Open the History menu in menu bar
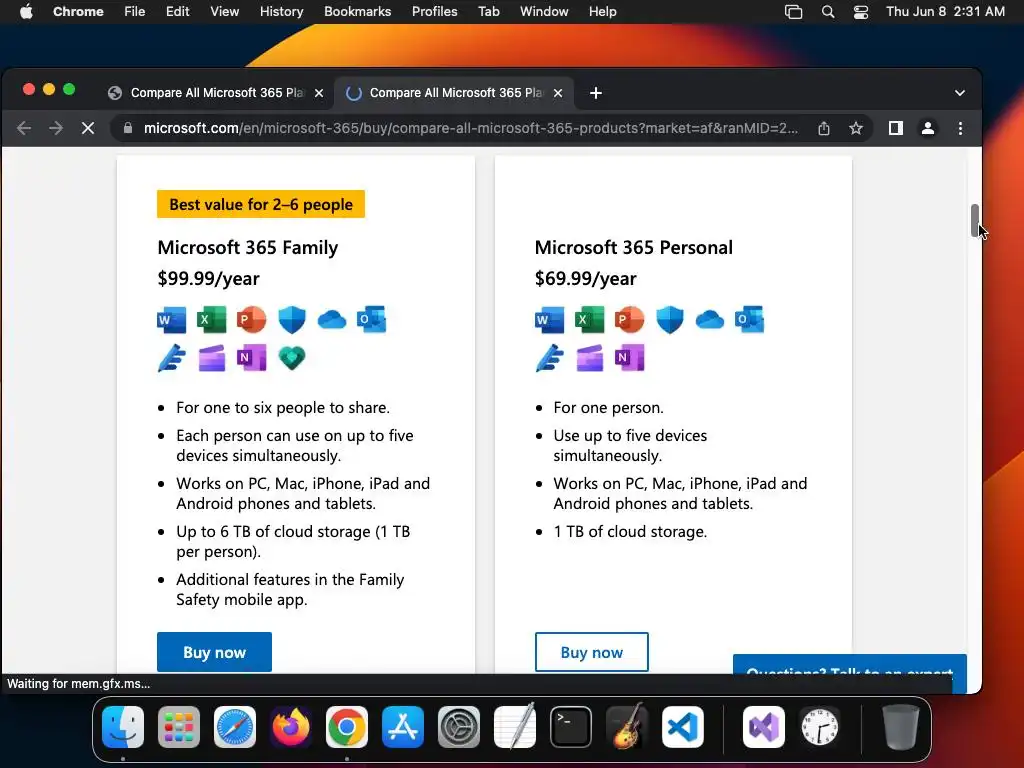Screen dimensions: 1024x768 [281, 12]
